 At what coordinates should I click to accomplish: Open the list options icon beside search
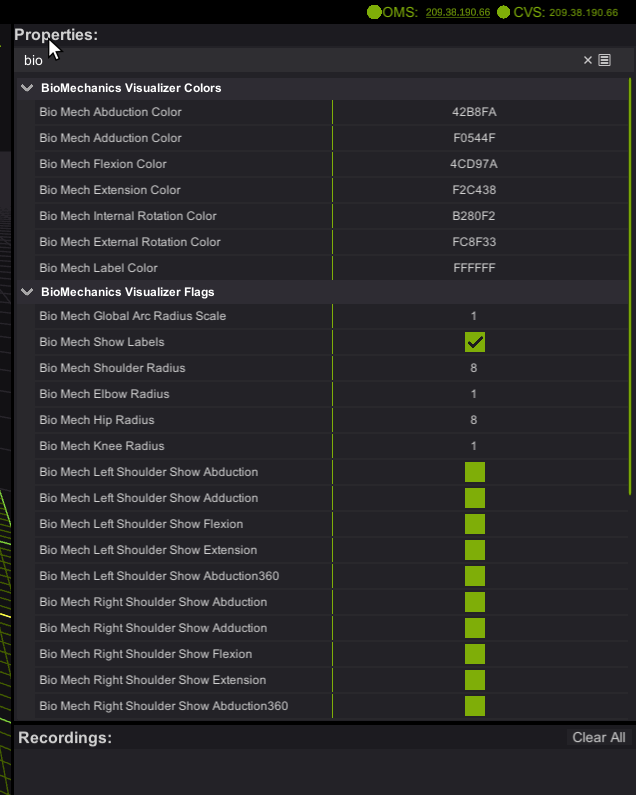[x=604, y=60]
